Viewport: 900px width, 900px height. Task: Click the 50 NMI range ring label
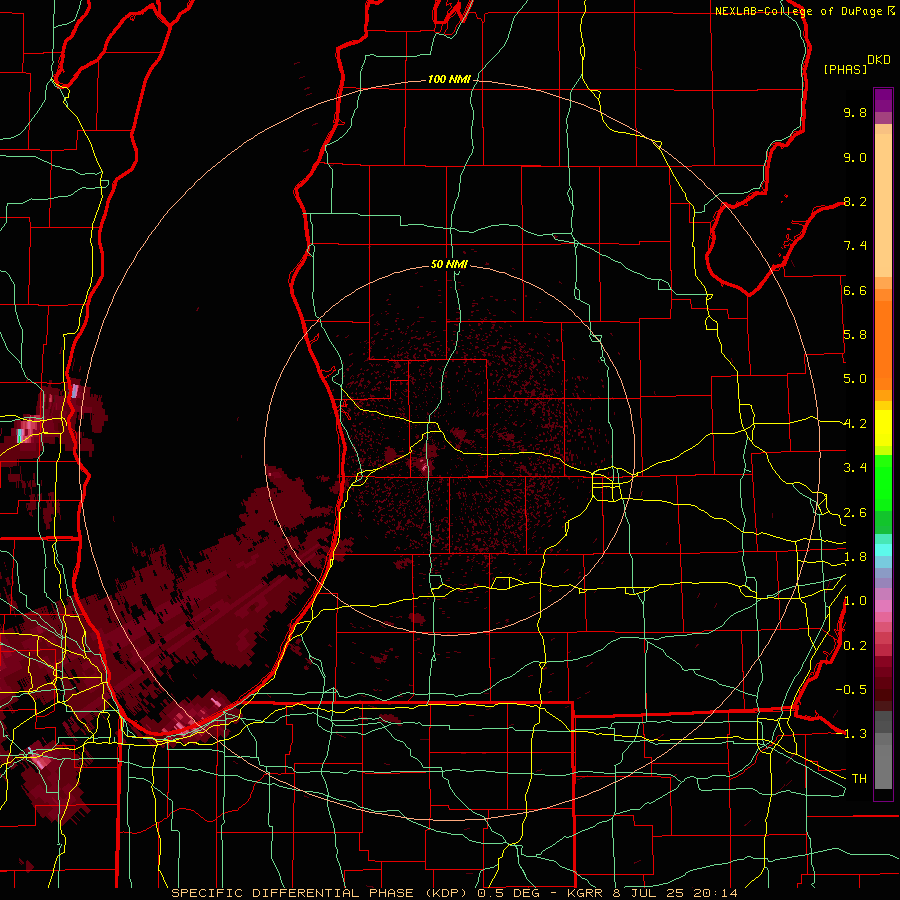tap(449, 265)
